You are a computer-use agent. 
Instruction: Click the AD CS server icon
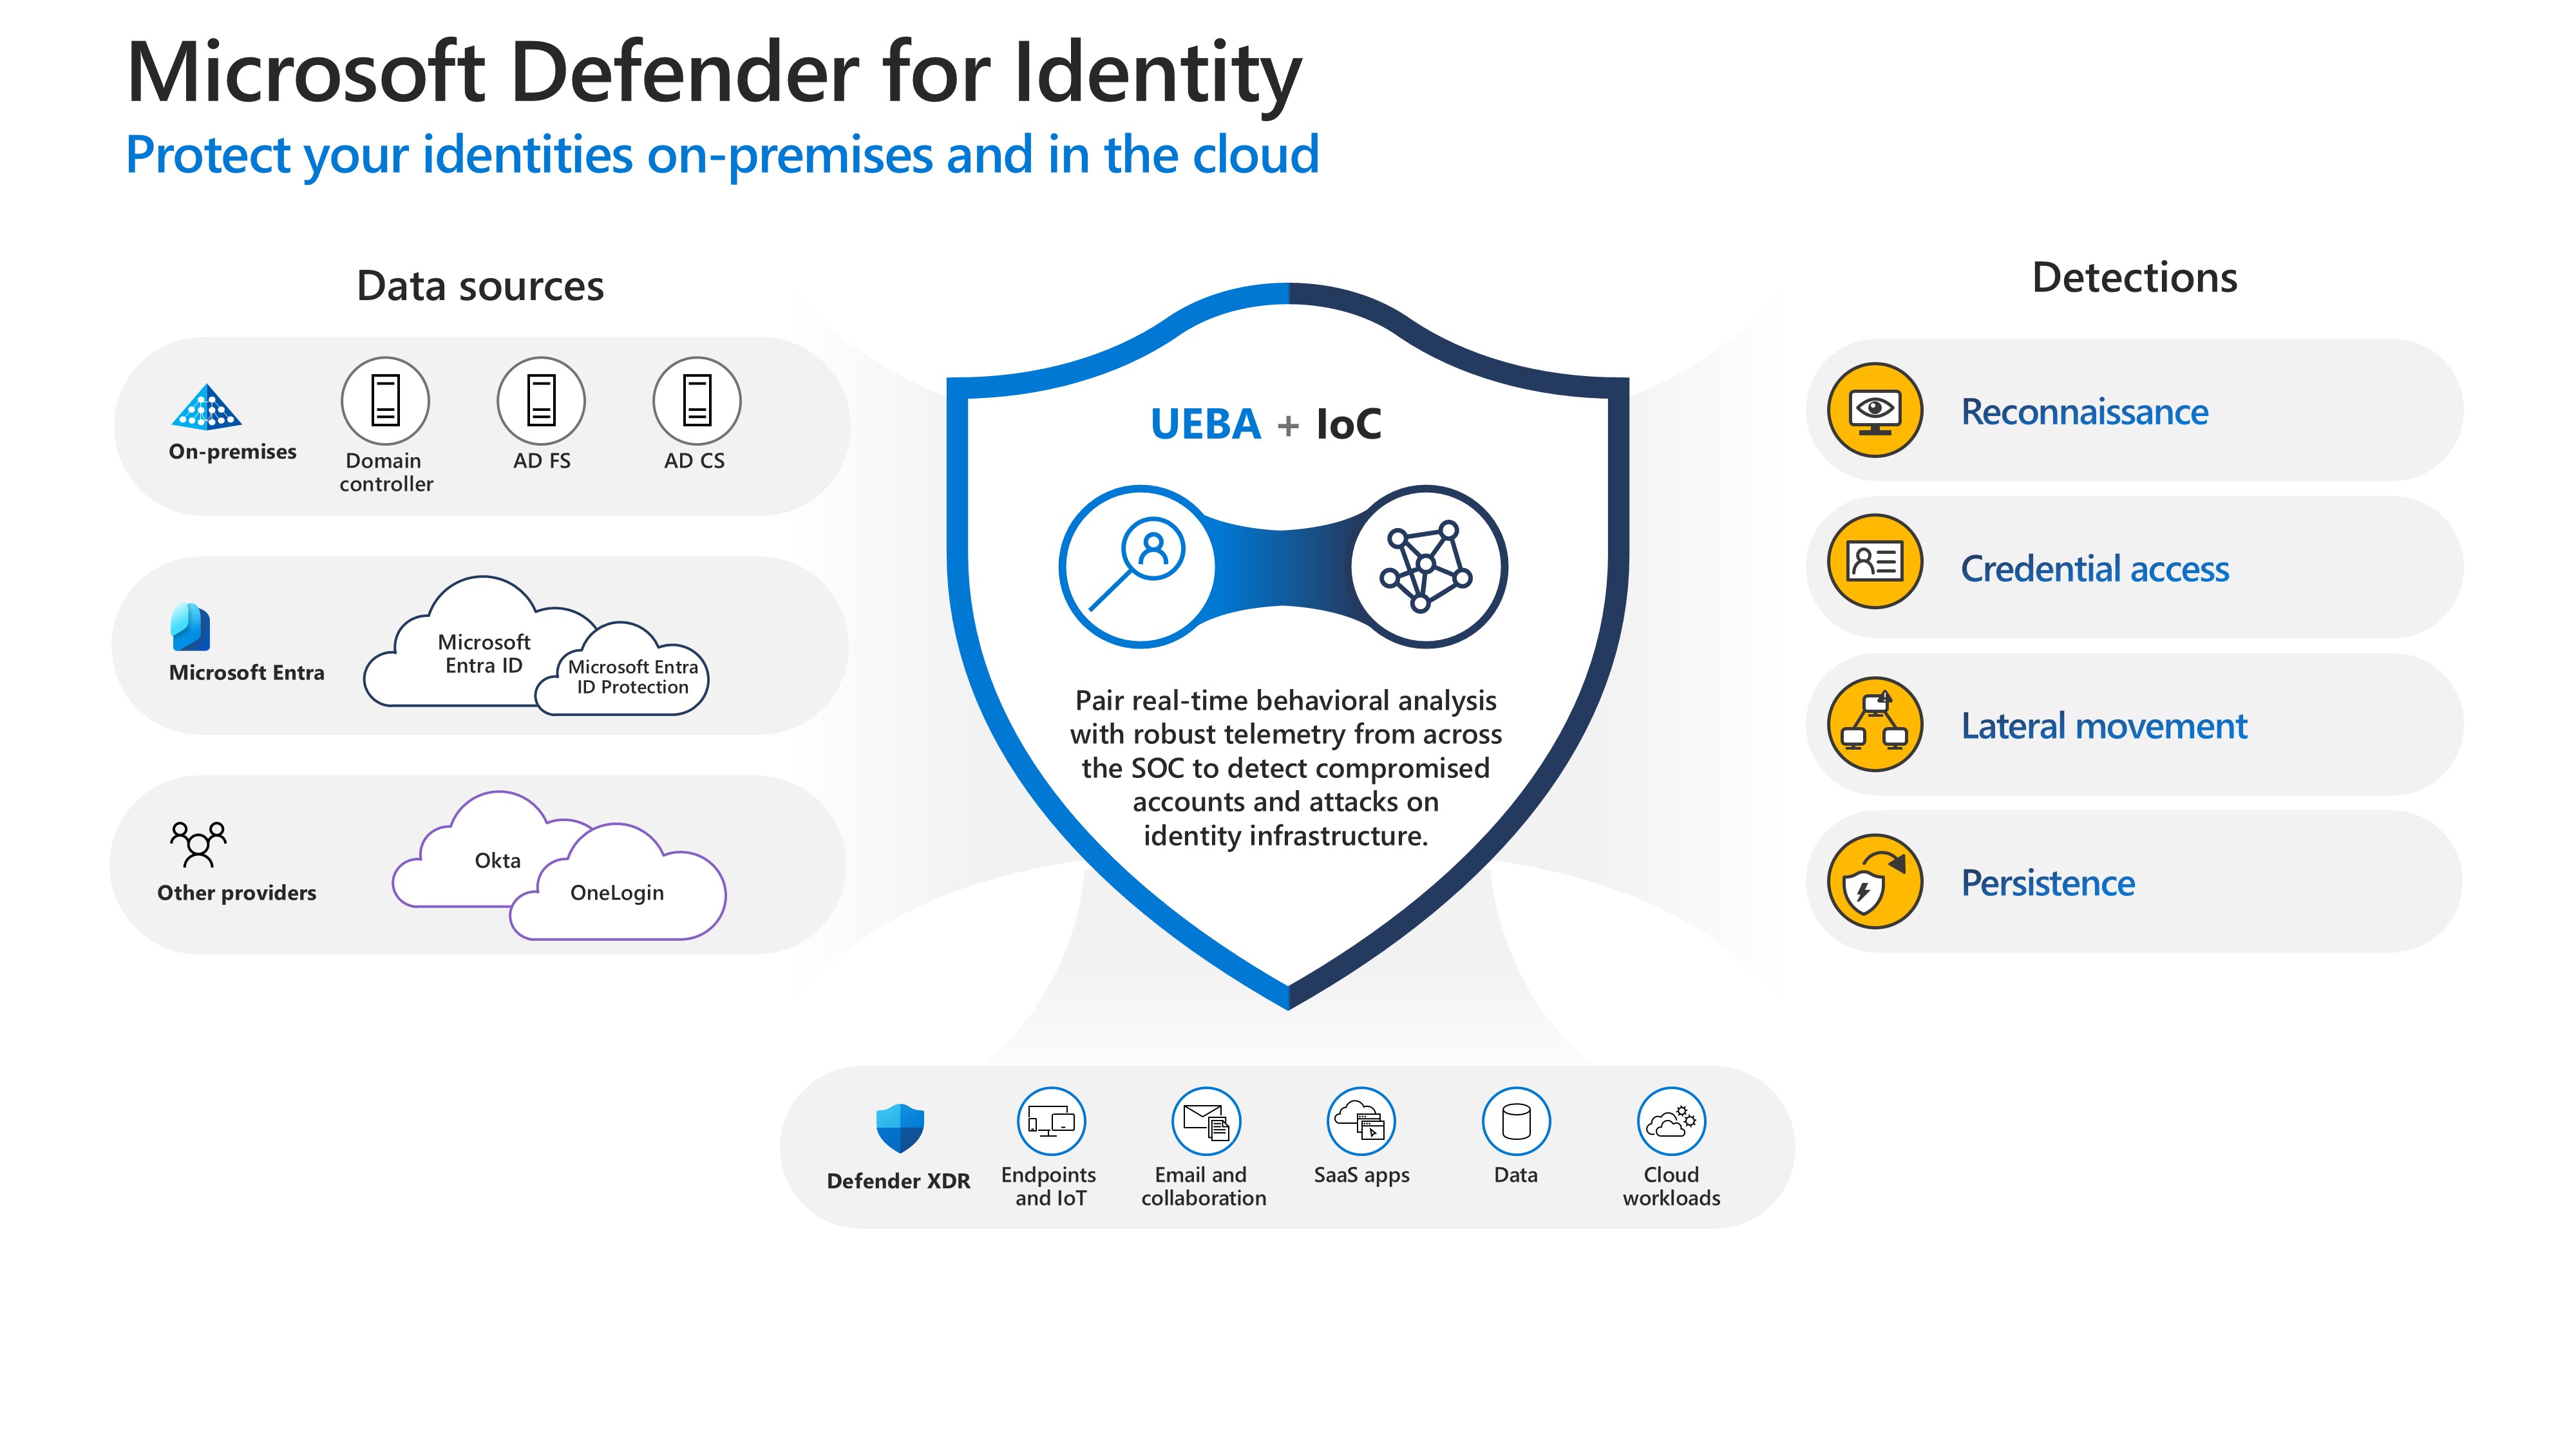(696, 400)
